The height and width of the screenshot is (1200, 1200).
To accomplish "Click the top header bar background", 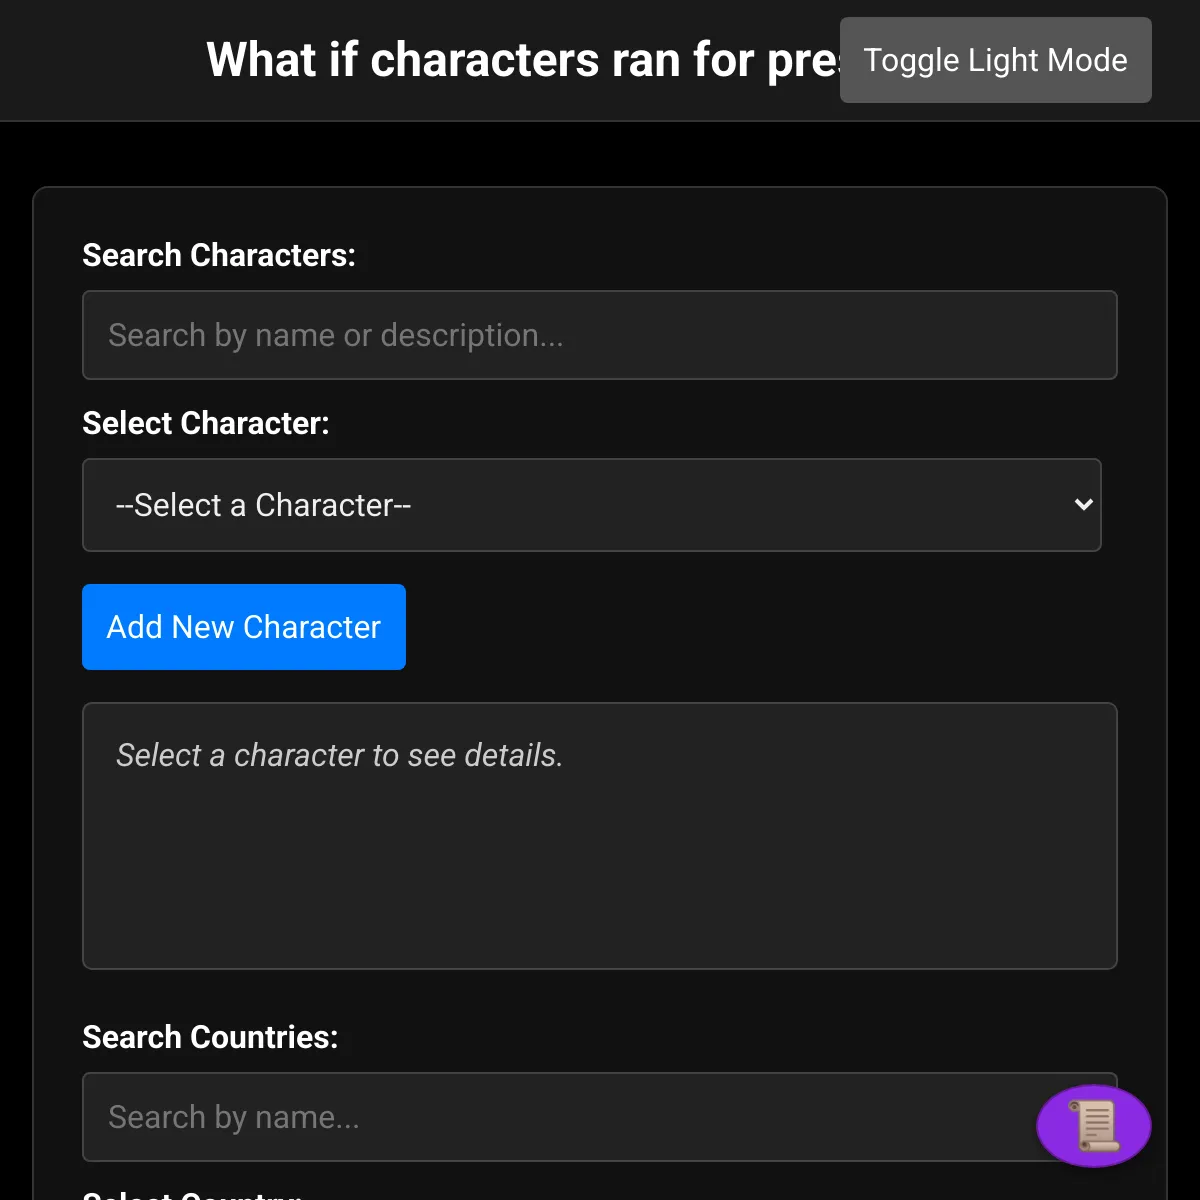I will tap(100, 60).
